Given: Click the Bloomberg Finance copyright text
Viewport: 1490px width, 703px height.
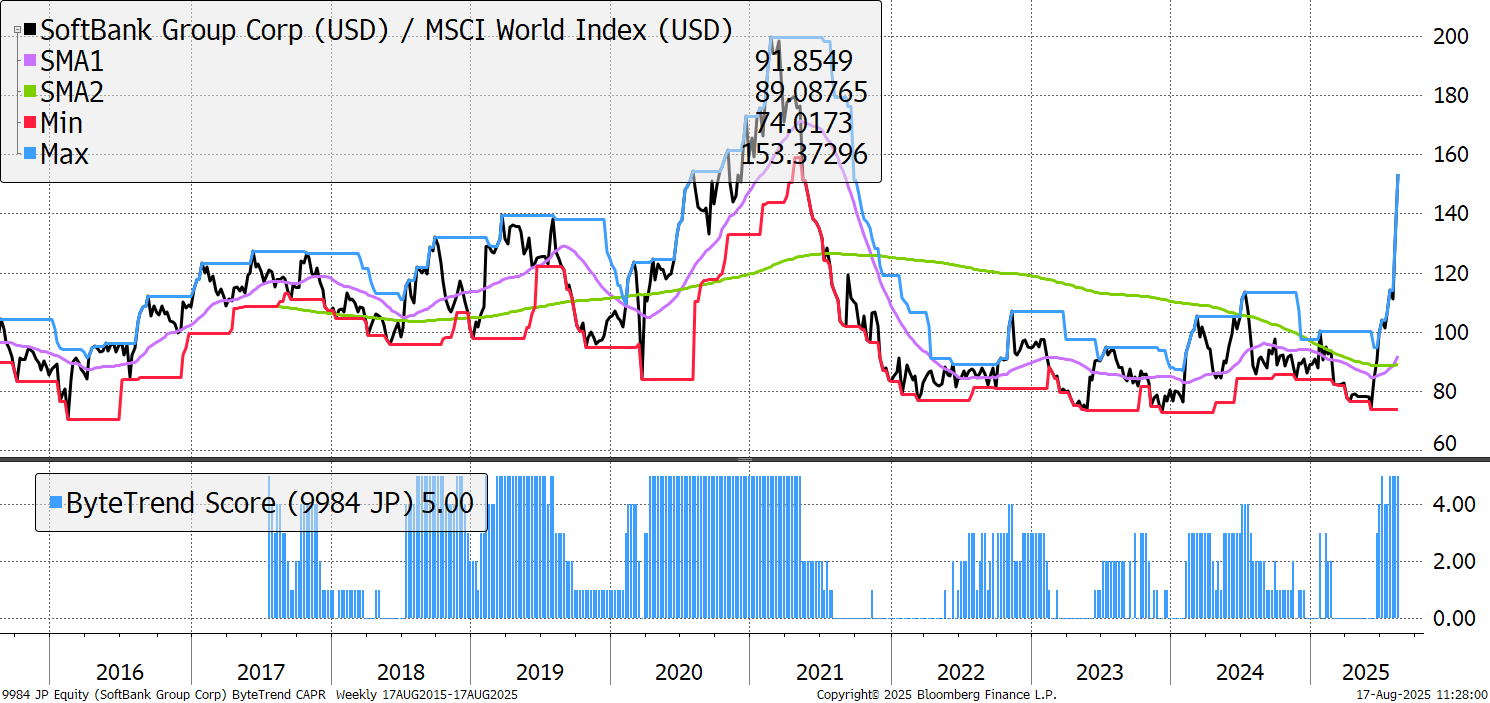Looking at the screenshot, I should [x=936, y=694].
